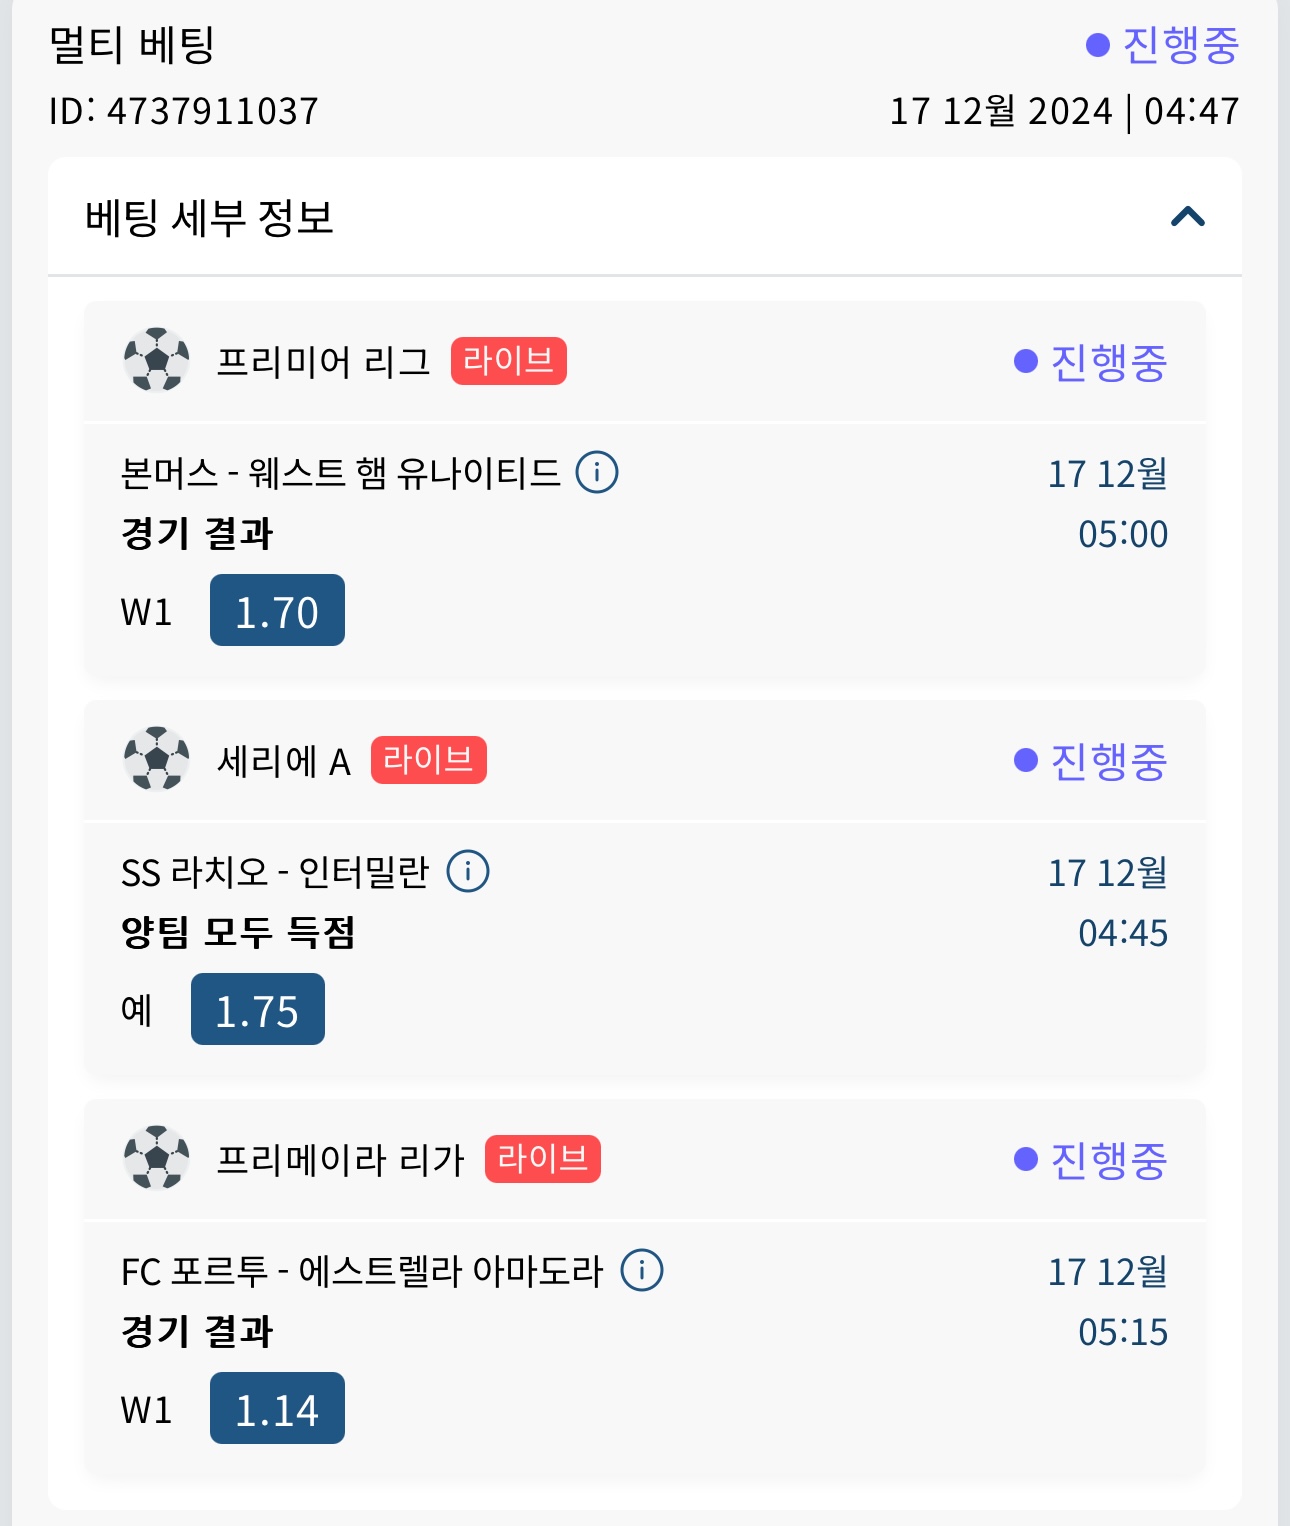Open info icon for SS 라치오 - 인터밀란
Image resolution: width=1290 pixels, height=1526 pixels.
point(468,871)
